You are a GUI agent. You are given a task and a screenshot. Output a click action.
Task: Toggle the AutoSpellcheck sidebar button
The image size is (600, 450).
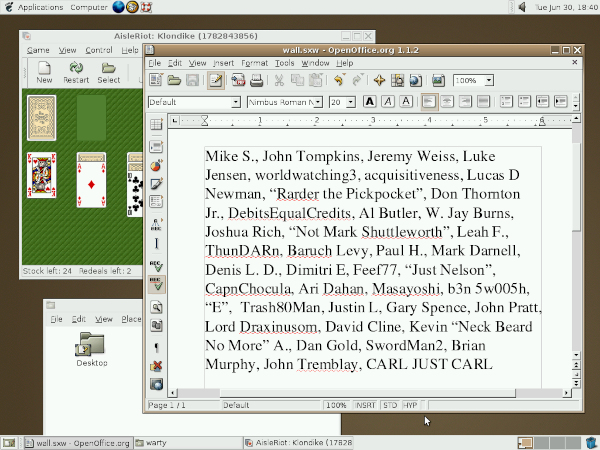[x=157, y=285]
